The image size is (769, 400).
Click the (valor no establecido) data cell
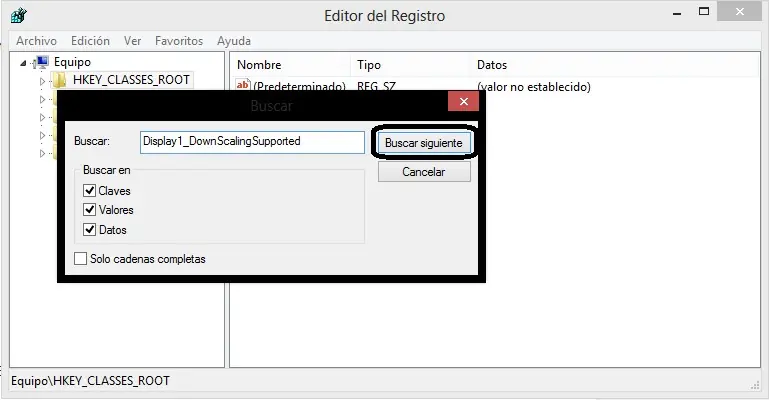(534, 87)
